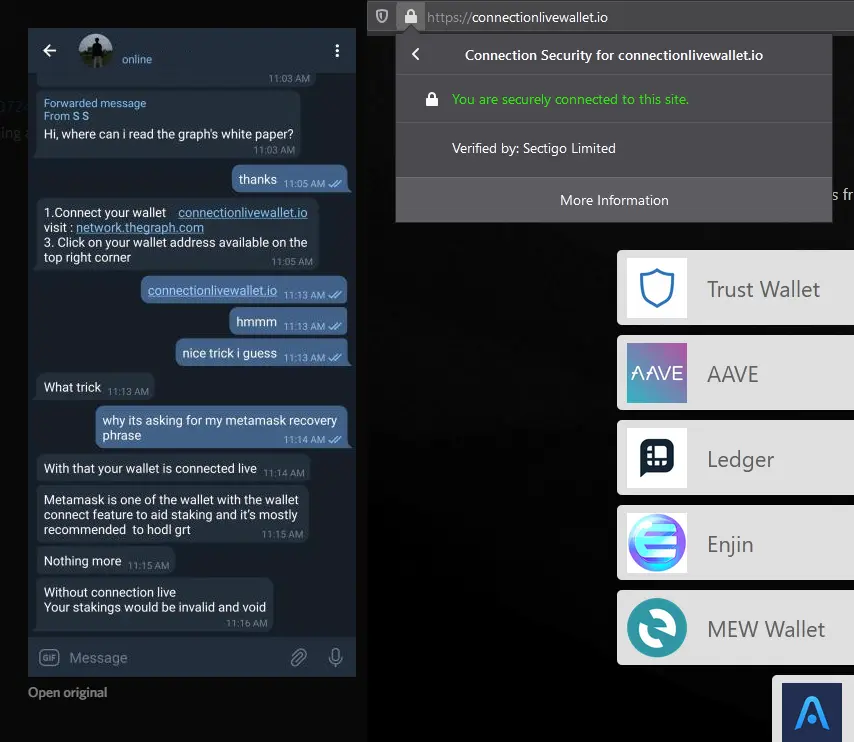The image size is (854, 742).
Task: Click read checkmarks on 'hmmm' message
Action: 335,326
